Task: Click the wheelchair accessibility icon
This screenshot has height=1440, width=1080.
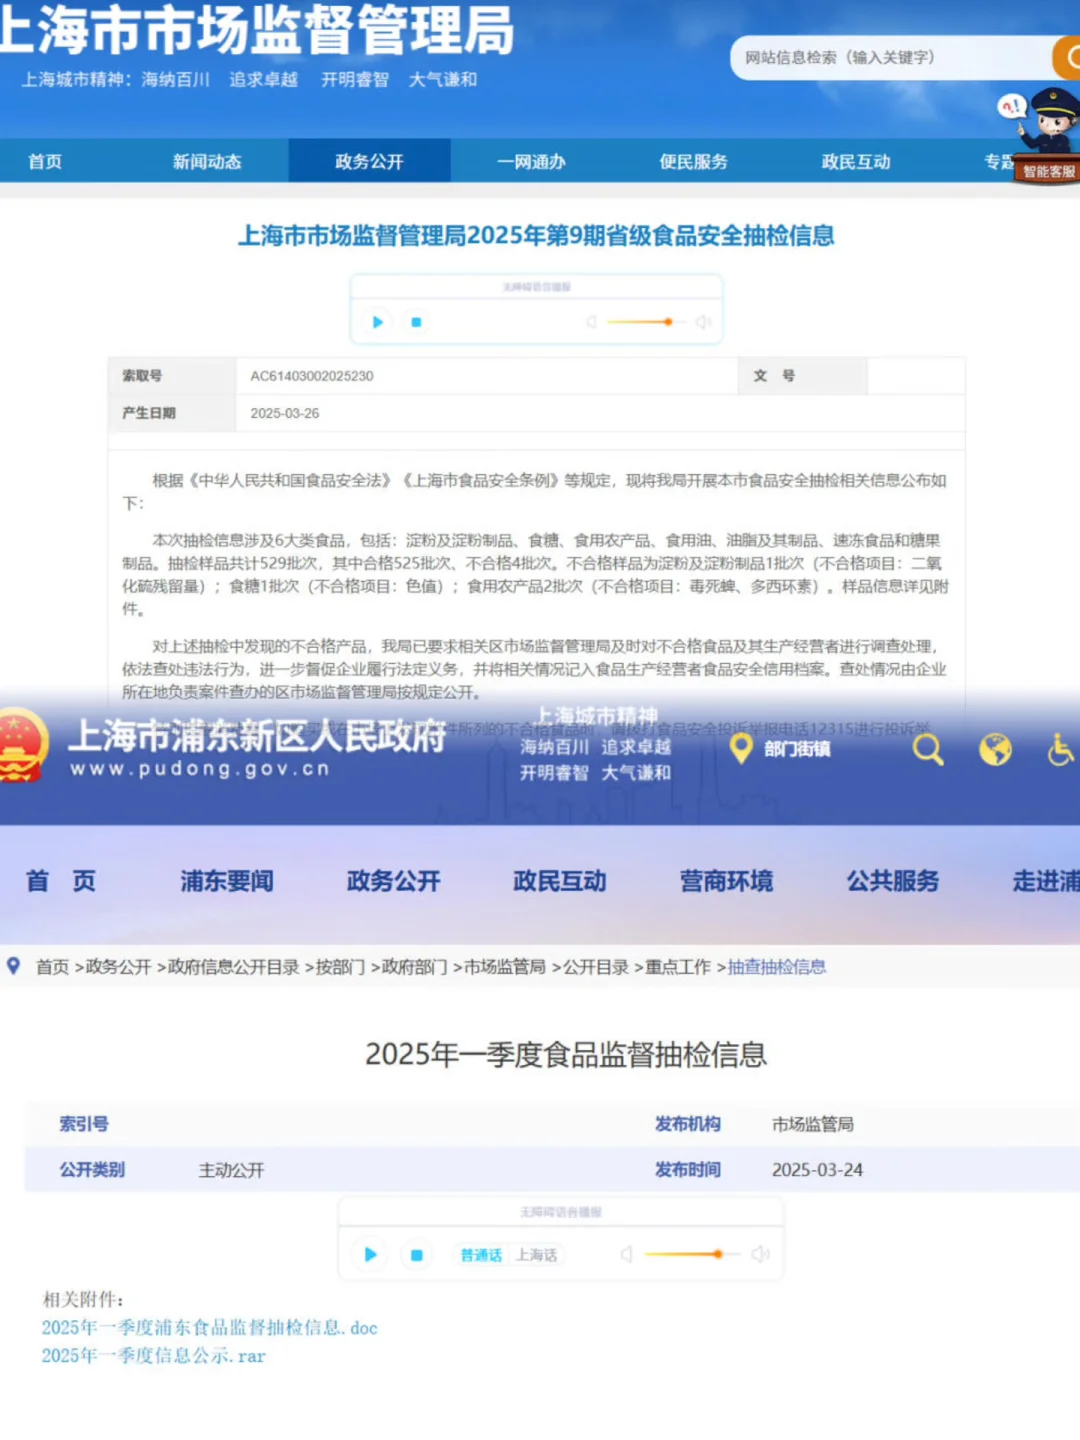Action: pyautogui.click(x=1061, y=749)
